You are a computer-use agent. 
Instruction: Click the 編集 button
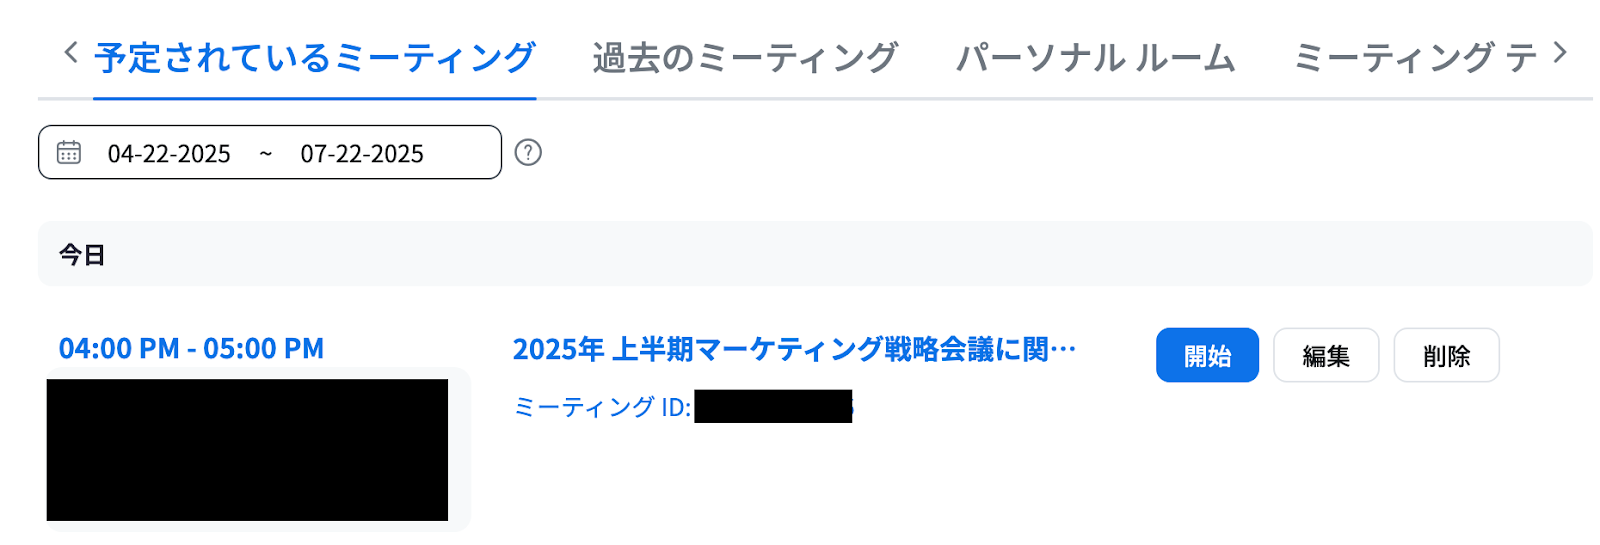(x=1326, y=355)
